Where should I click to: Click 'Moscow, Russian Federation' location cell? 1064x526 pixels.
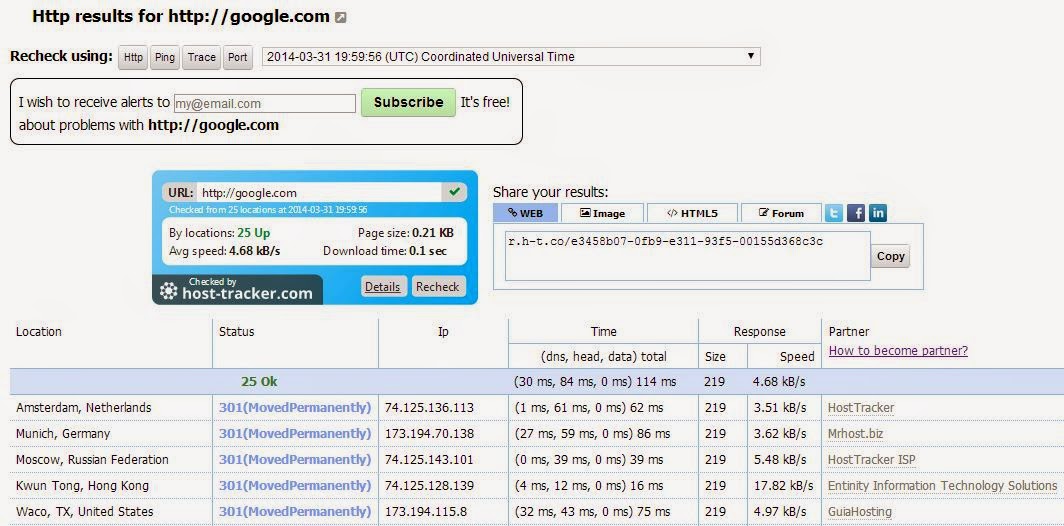(x=92, y=459)
